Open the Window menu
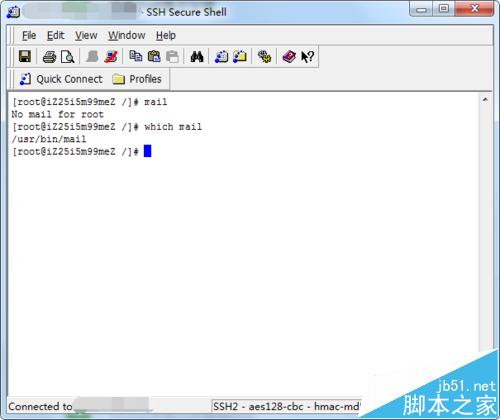The width and height of the screenshot is (500, 420). [x=126, y=35]
